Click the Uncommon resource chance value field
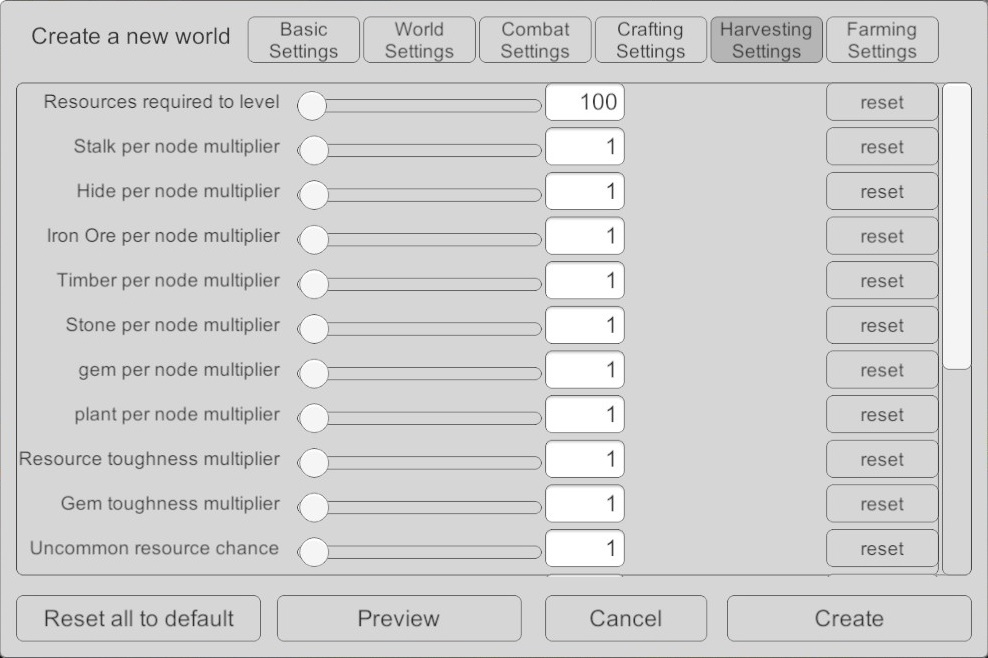This screenshot has height=658, width=988. click(x=585, y=548)
